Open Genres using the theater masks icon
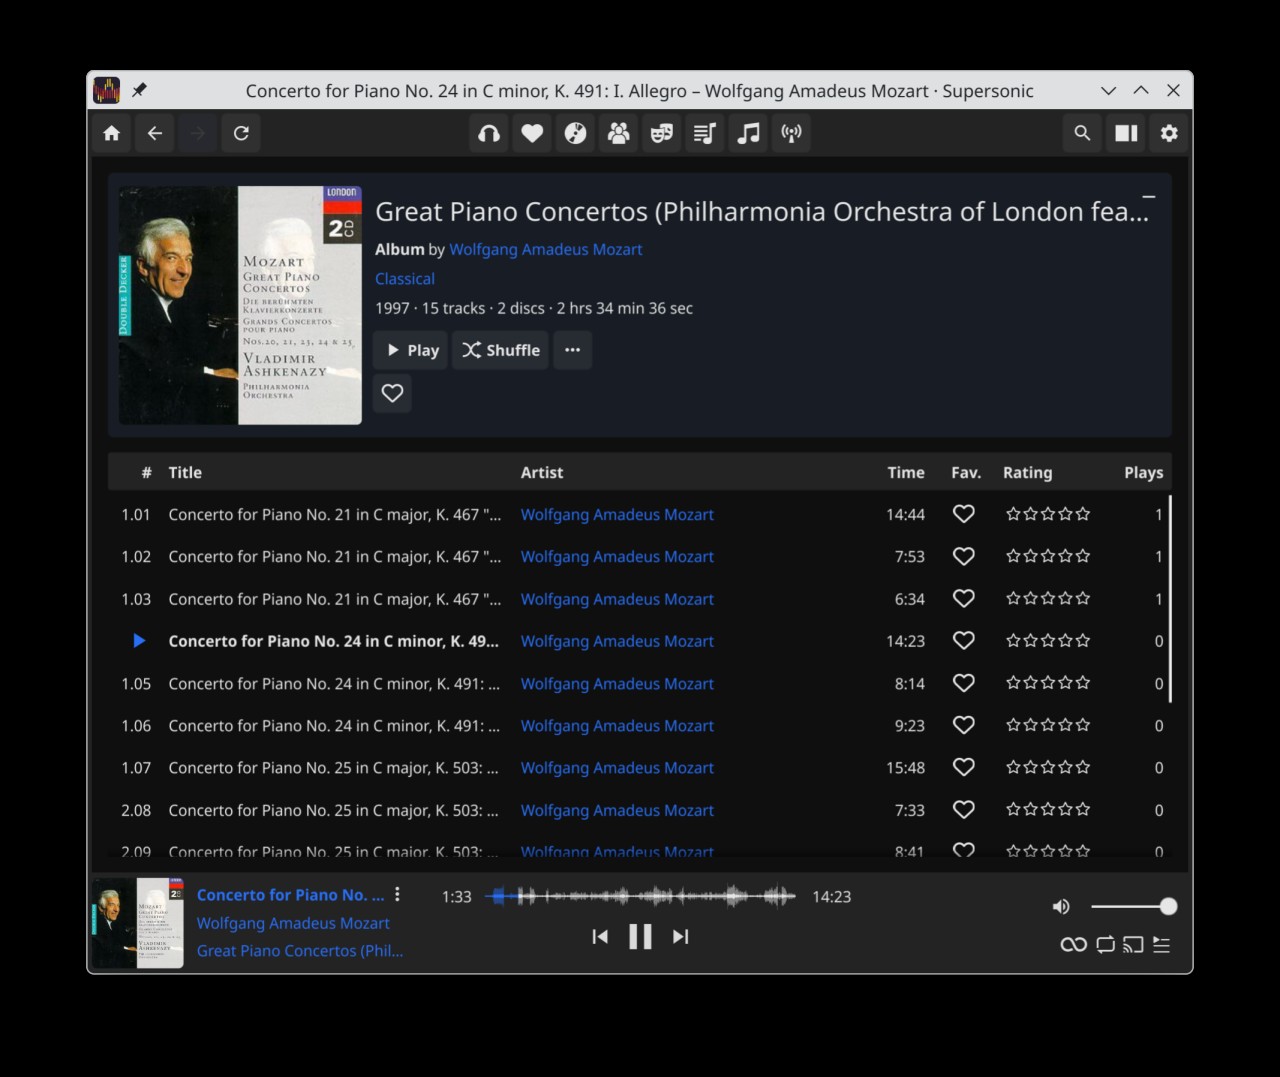This screenshot has height=1077, width=1280. pyautogui.click(x=661, y=133)
